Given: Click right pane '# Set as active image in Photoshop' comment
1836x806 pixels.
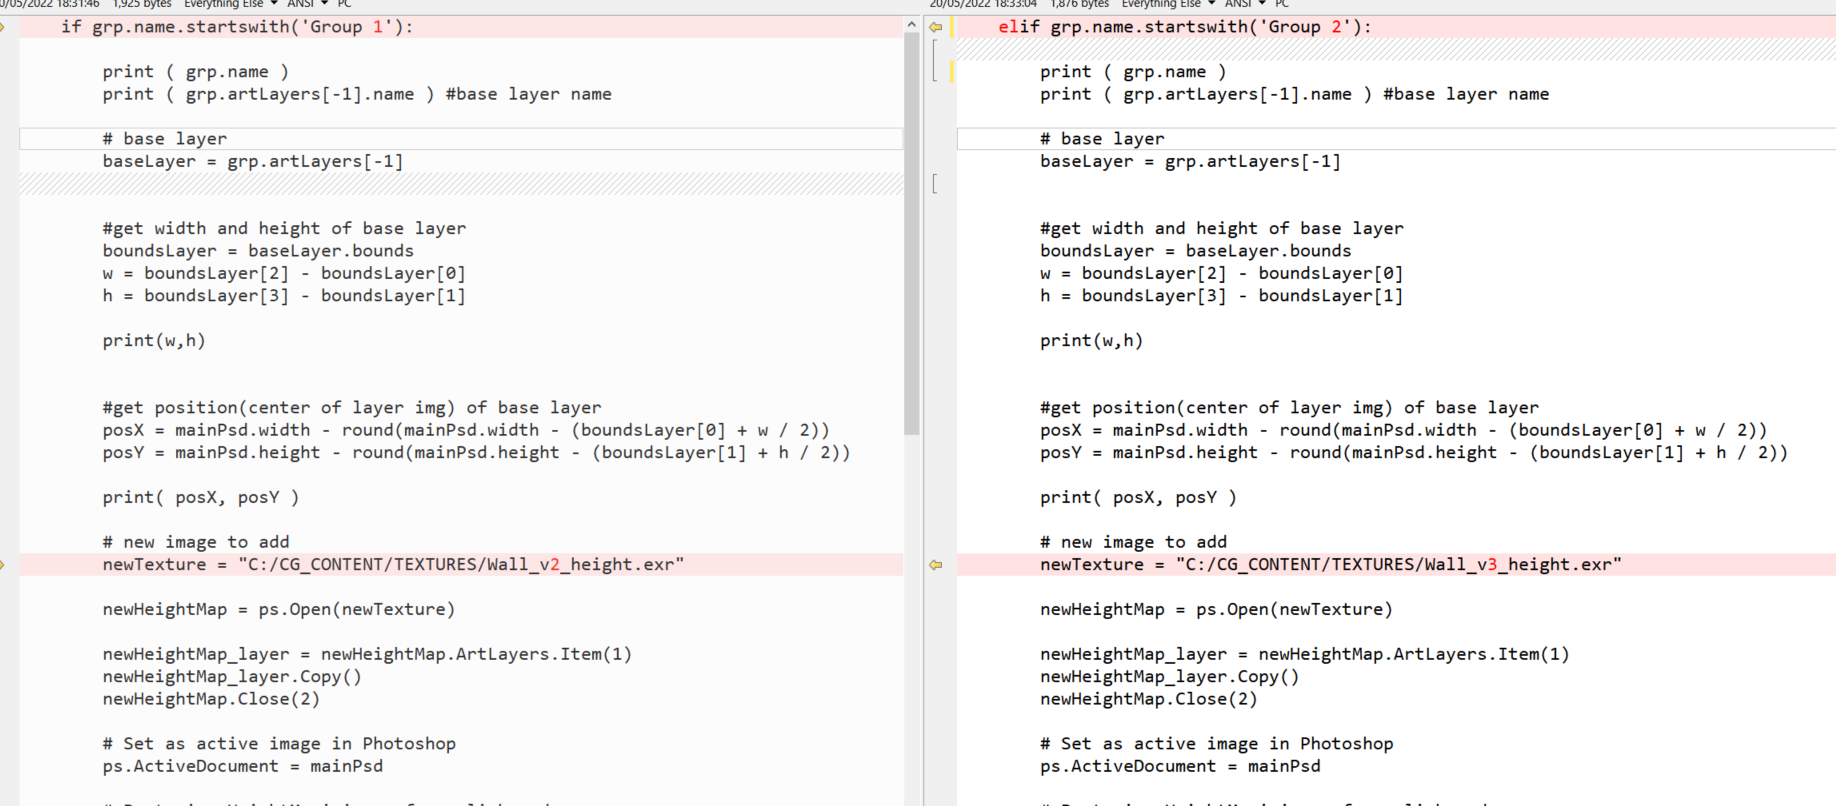Looking at the screenshot, I should [x=1217, y=744].
